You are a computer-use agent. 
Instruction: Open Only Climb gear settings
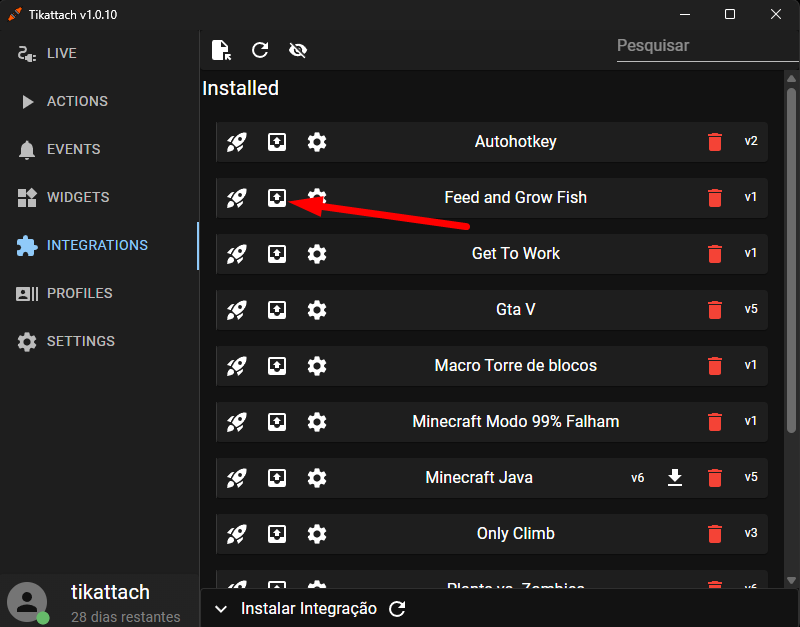click(x=317, y=535)
